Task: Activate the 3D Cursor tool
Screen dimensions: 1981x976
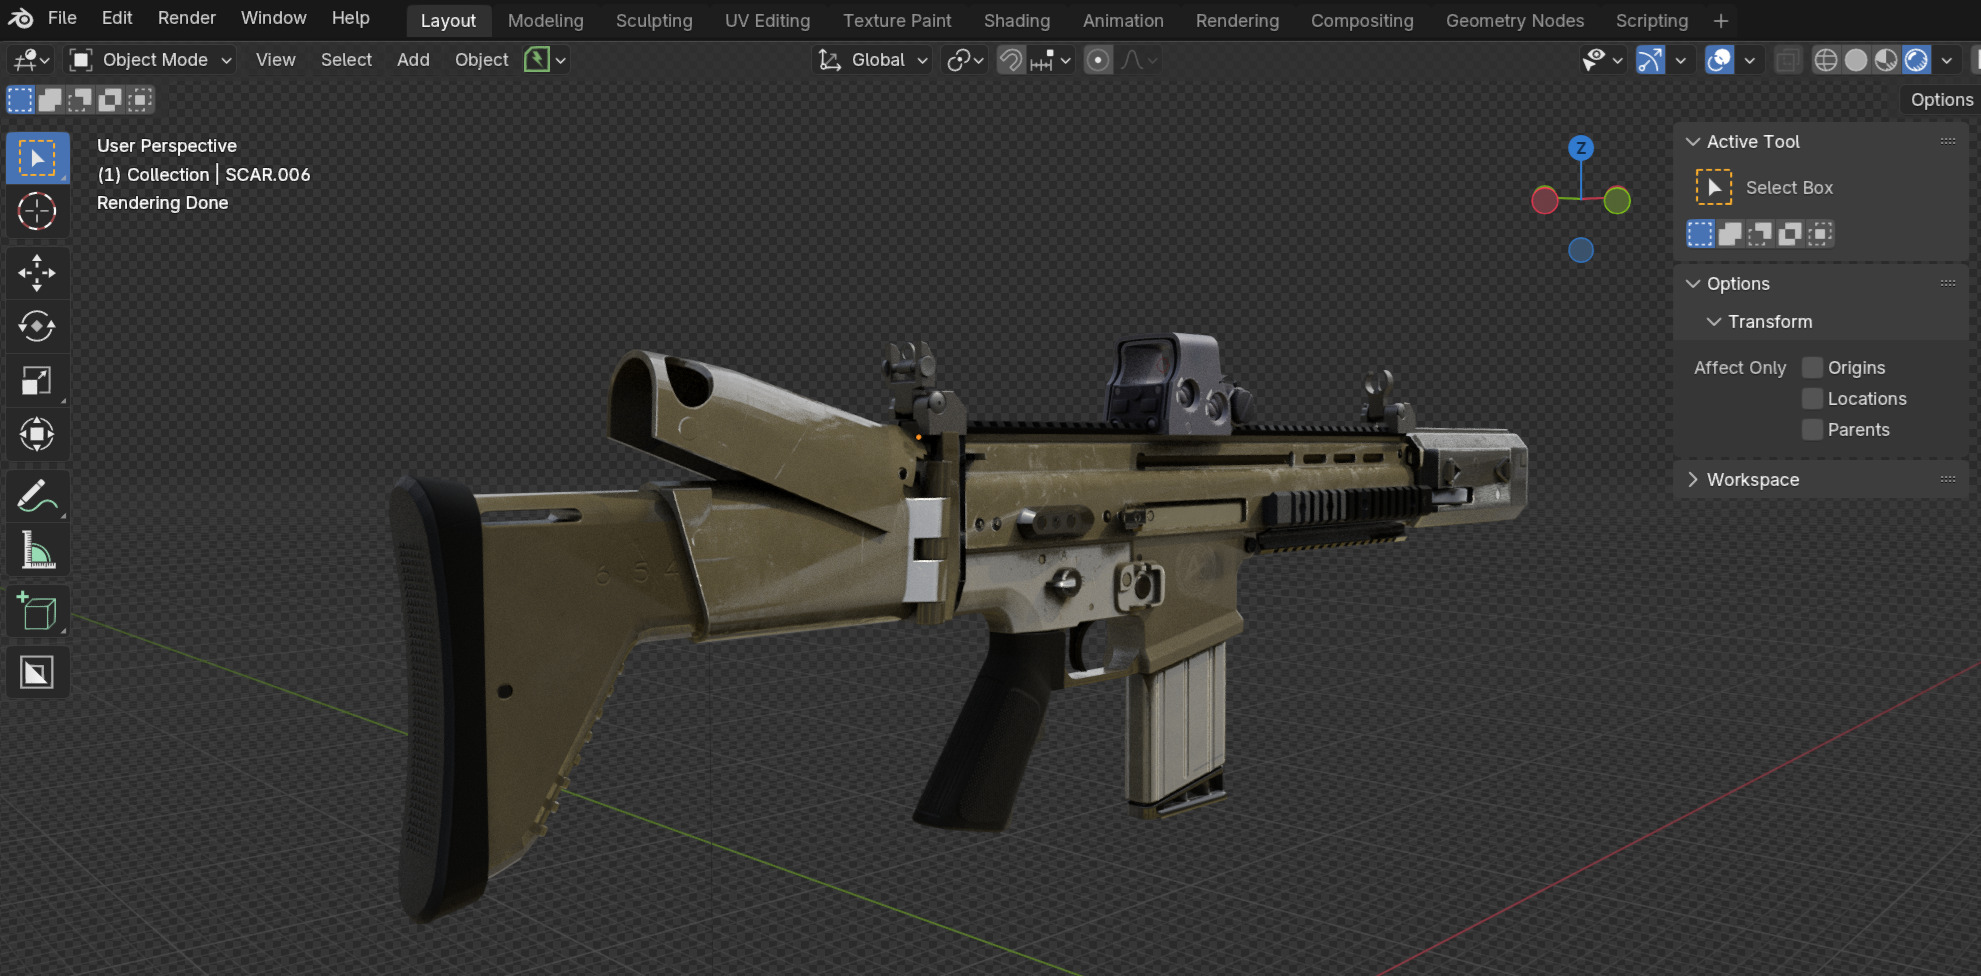Action: pyautogui.click(x=38, y=211)
